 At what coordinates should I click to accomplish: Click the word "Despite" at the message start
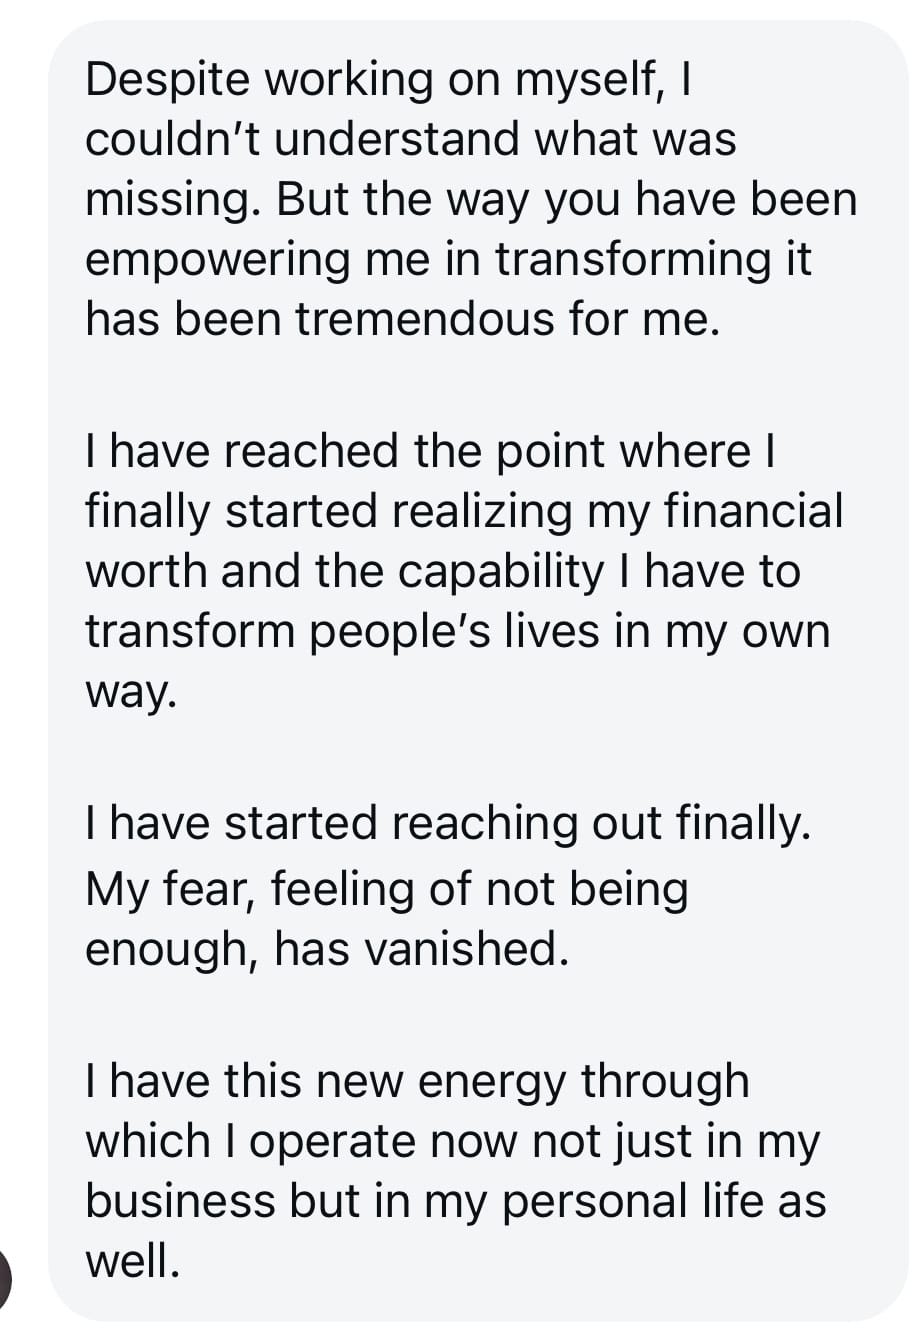pyautogui.click(x=166, y=79)
